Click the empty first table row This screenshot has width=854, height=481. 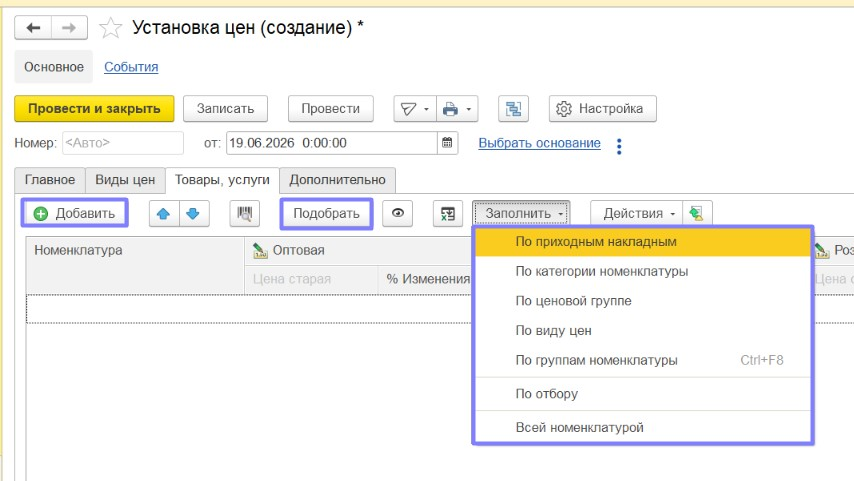click(x=249, y=309)
